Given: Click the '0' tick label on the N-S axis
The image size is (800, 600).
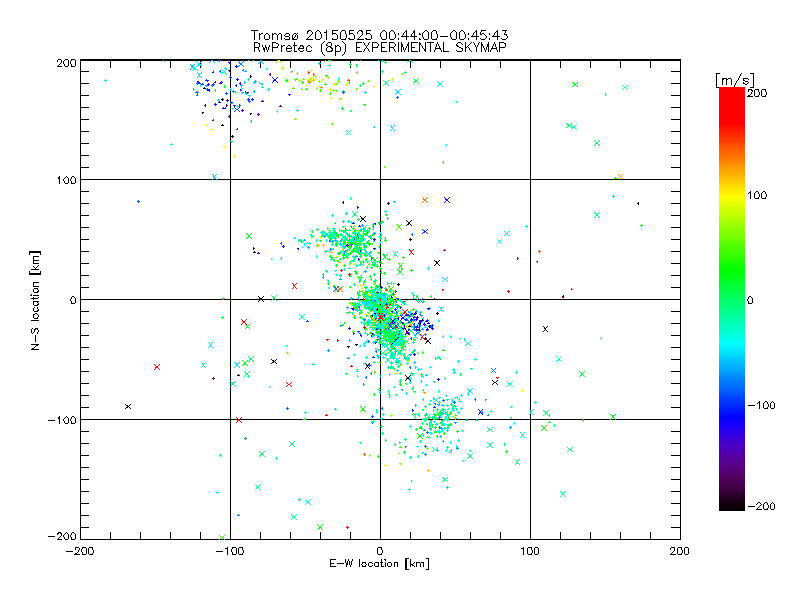Looking at the screenshot, I should pyautogui.click(x=73, y=300).
